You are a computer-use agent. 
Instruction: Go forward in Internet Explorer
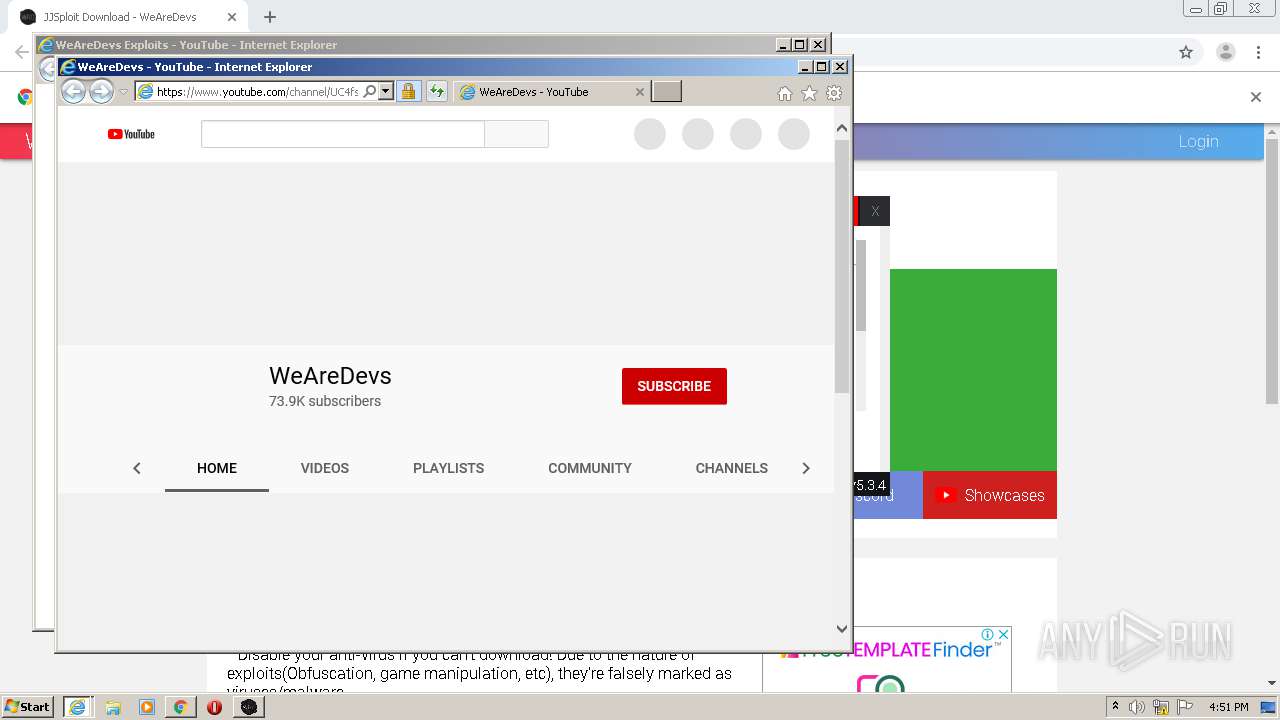(101, 91)
